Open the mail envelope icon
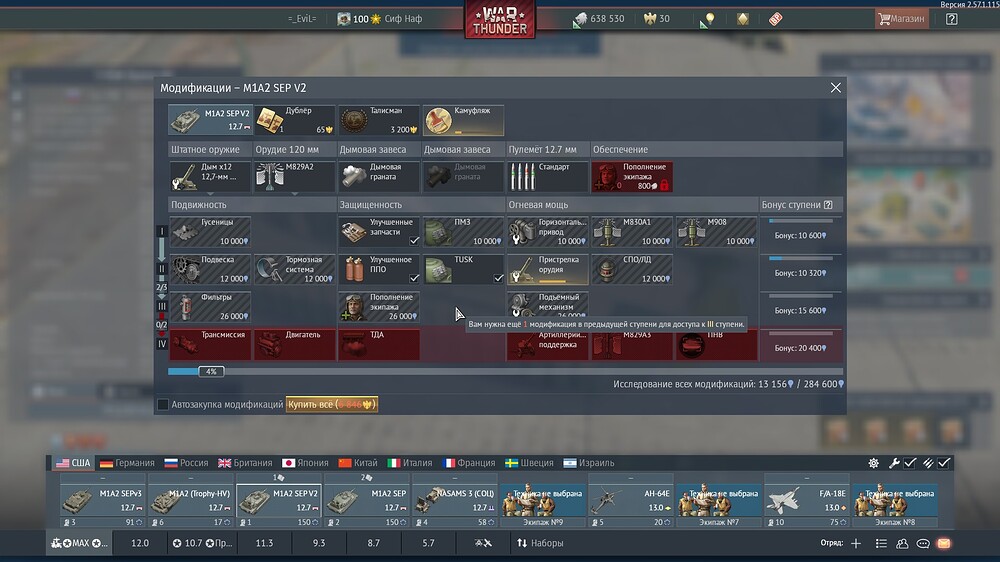Viewport: 1000px width, 562px height. pos(943,544)
